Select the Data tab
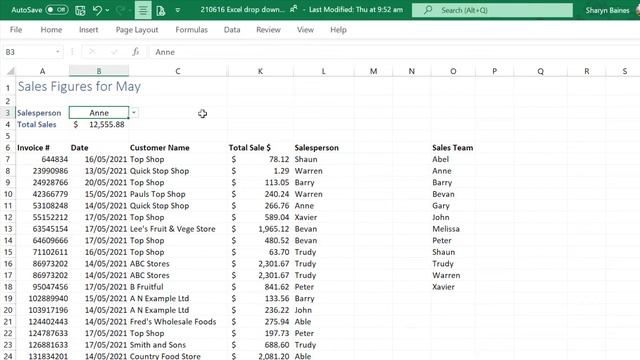The image size is (640, 360). coord(232,30)
